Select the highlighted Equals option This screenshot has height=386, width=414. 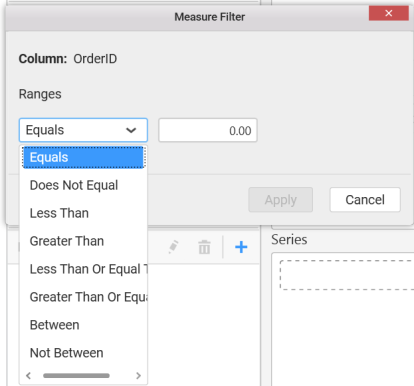[83, 157]
